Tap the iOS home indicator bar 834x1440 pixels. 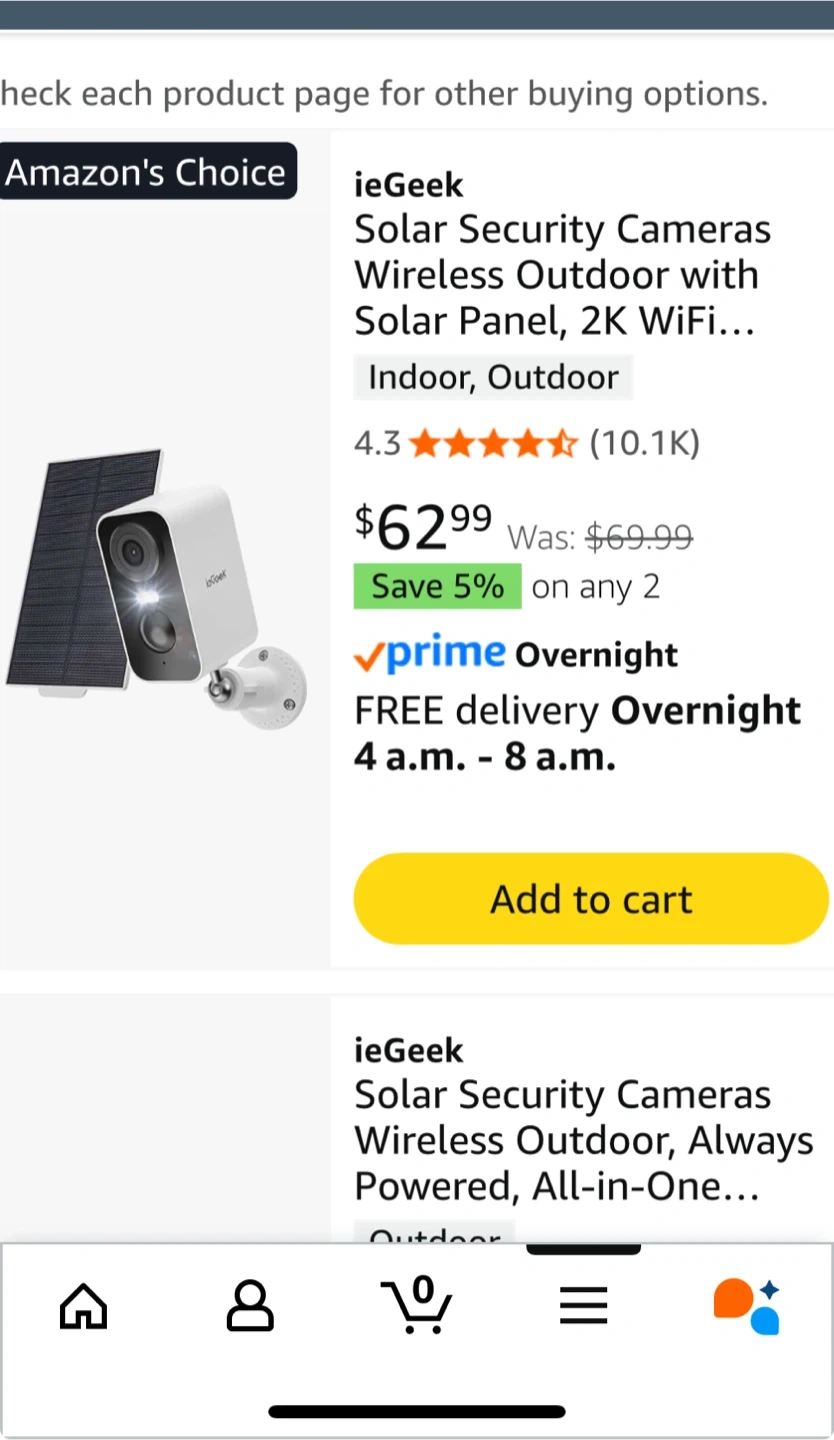tap(417, 1412)
